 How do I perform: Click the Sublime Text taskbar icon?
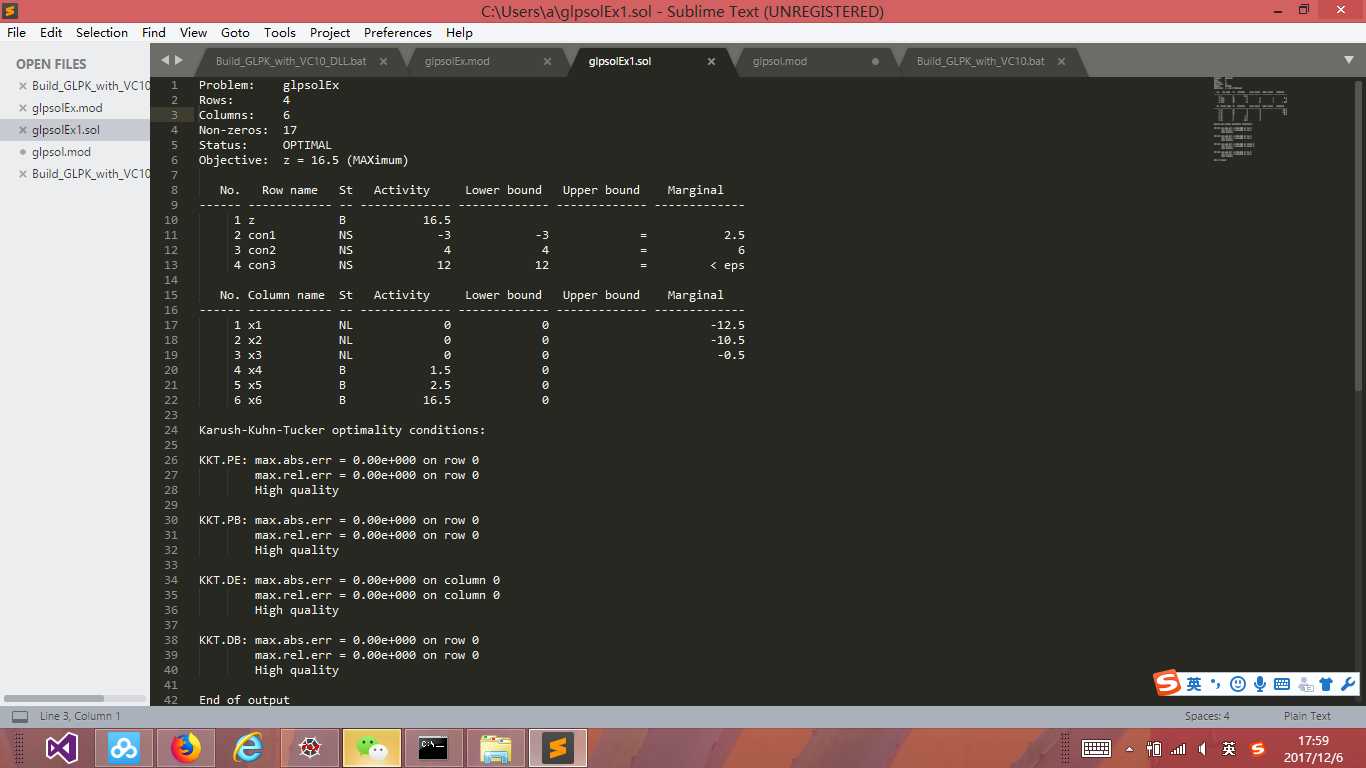click(x=558, y=748)
